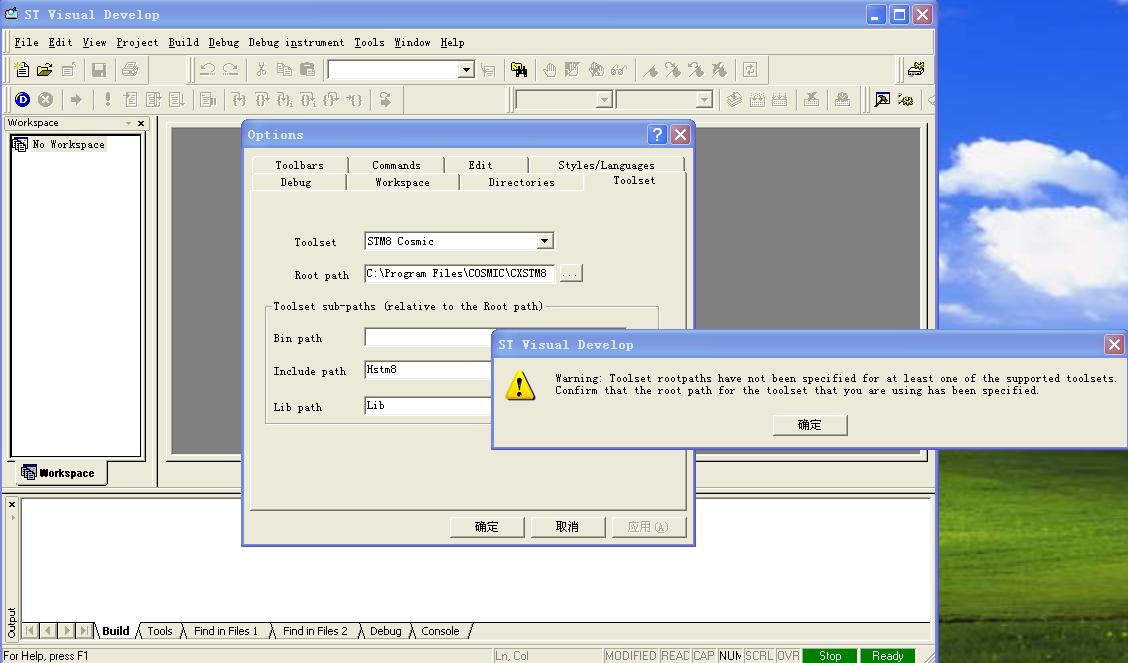Click the green Ready status indicator
The height and width of the screenshot is (663, 1128).
point(888,656)
